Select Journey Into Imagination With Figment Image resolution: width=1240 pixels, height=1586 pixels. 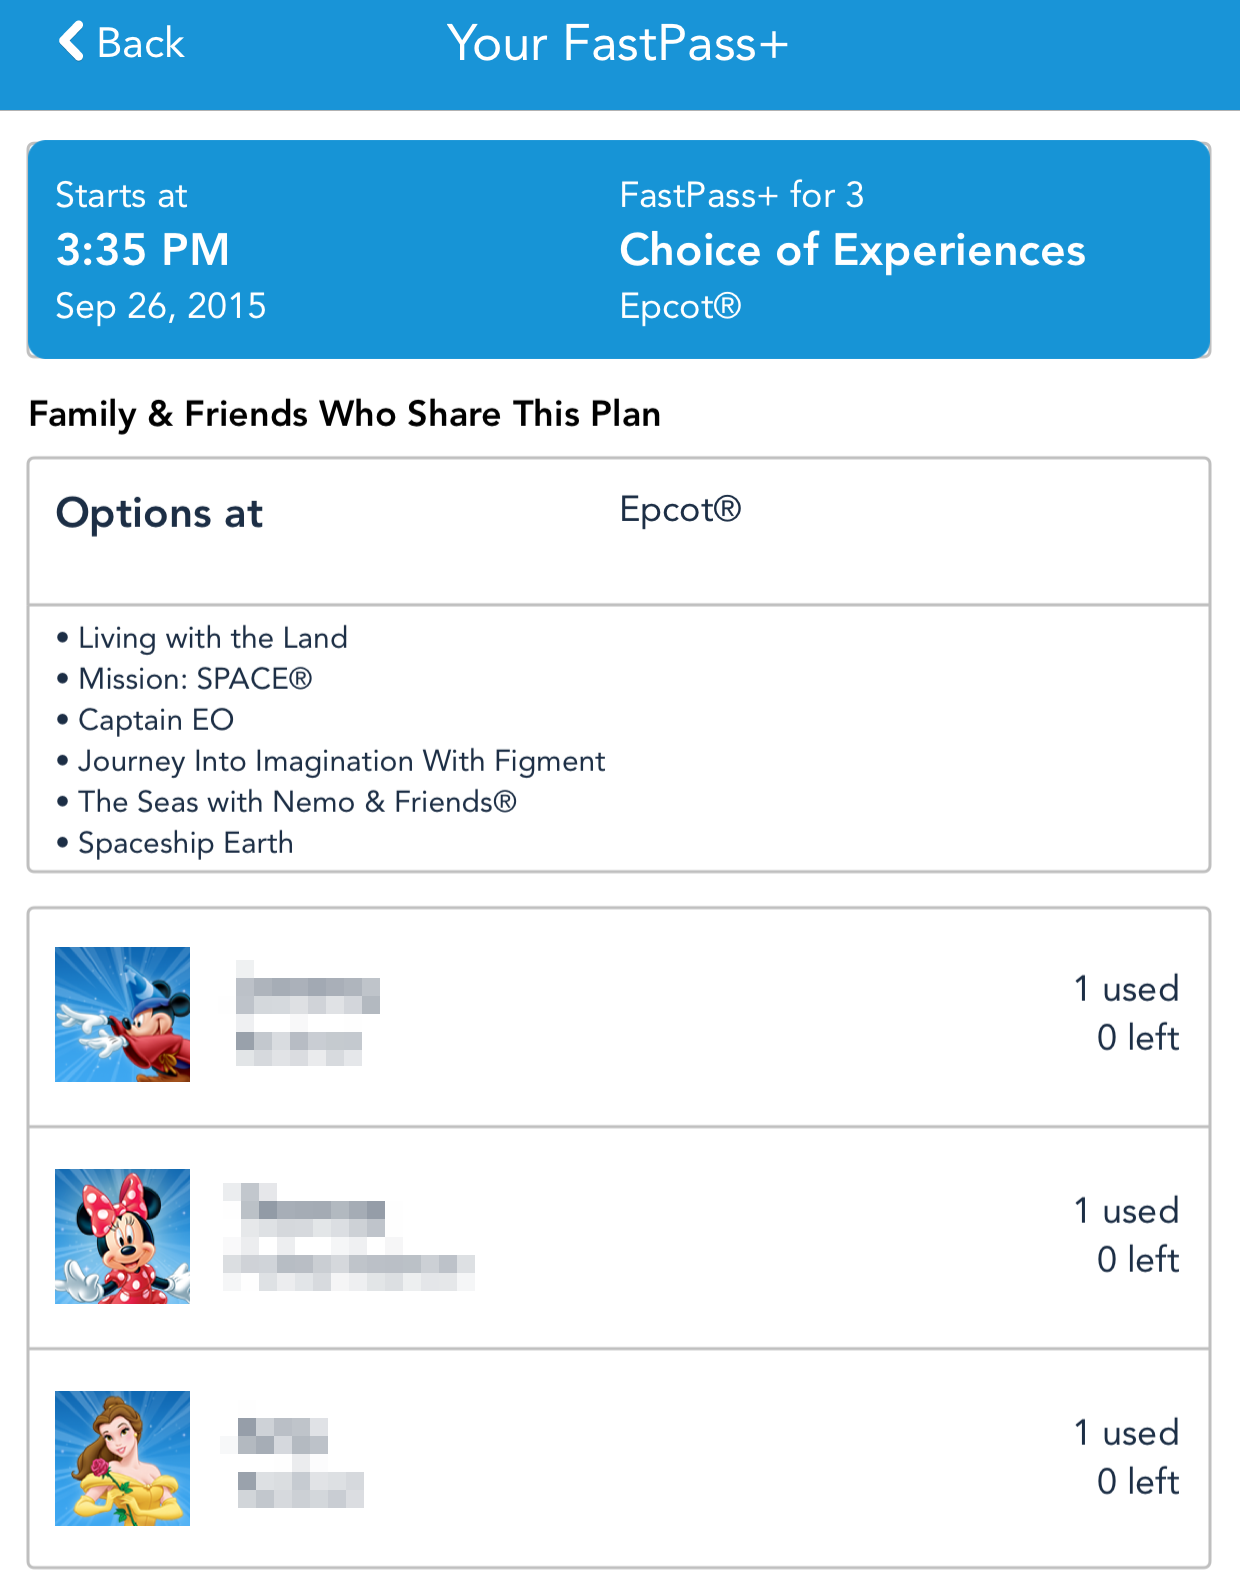(342, 761)
